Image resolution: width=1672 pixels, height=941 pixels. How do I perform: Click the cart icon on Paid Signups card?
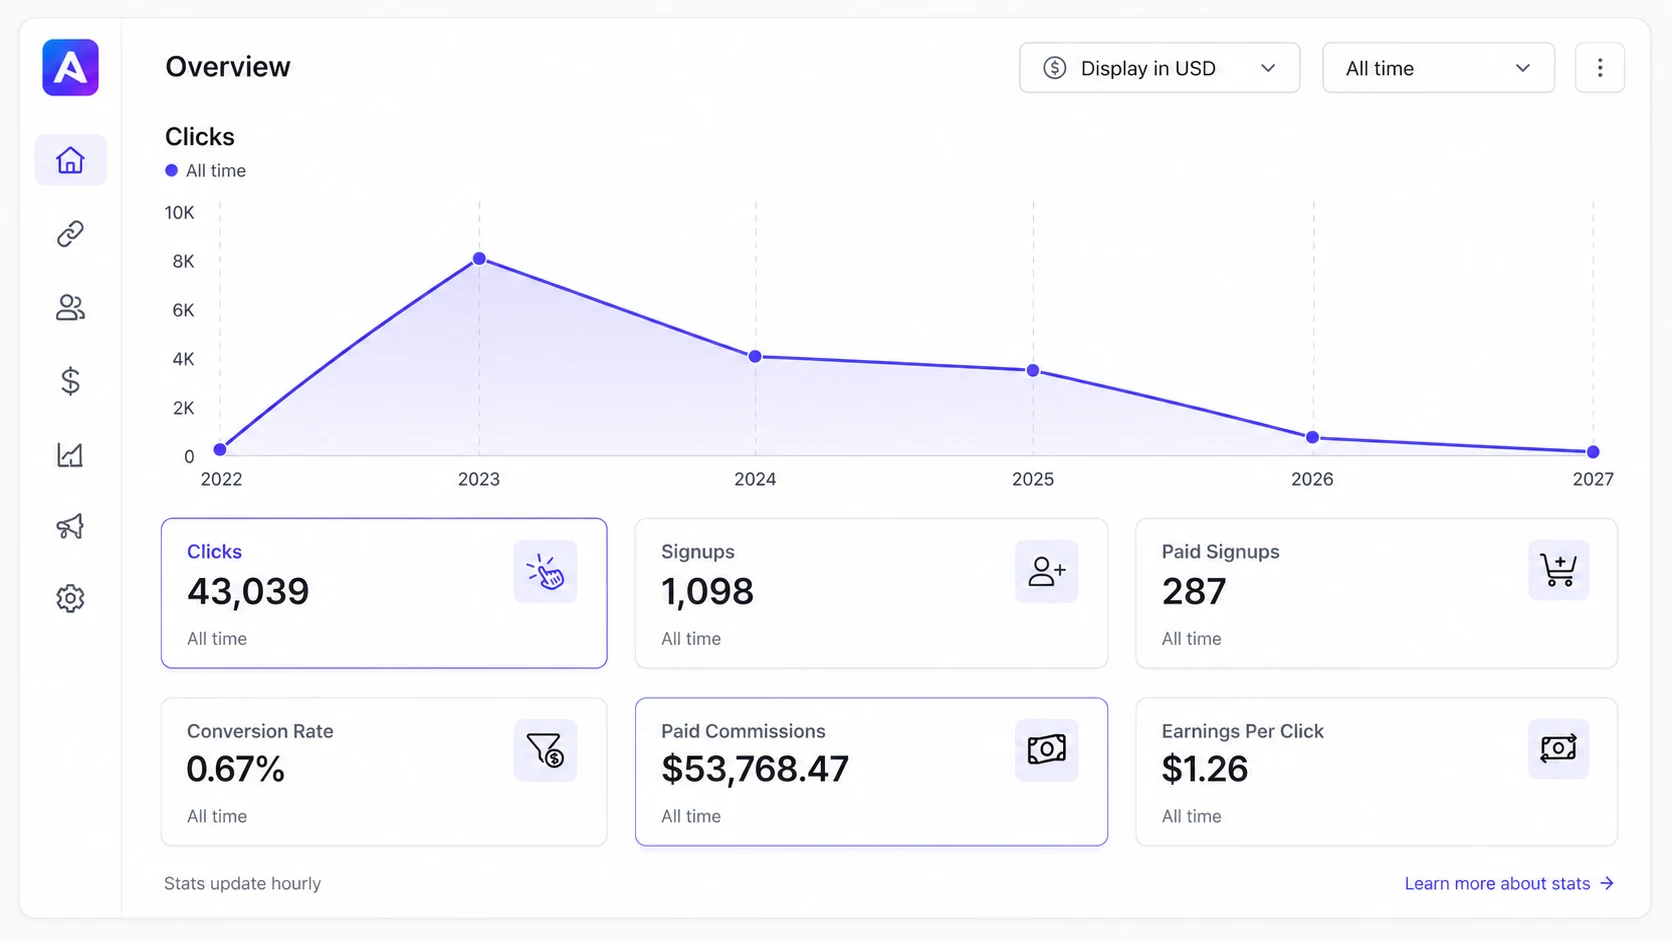pos(1558,570)
